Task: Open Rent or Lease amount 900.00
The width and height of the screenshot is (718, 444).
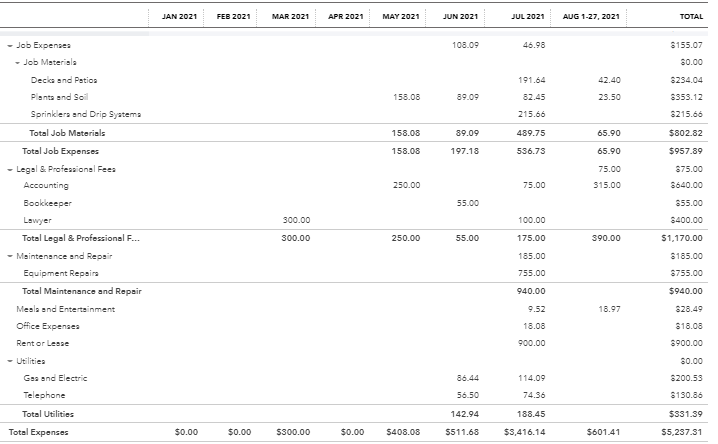Action: point(532,343)
